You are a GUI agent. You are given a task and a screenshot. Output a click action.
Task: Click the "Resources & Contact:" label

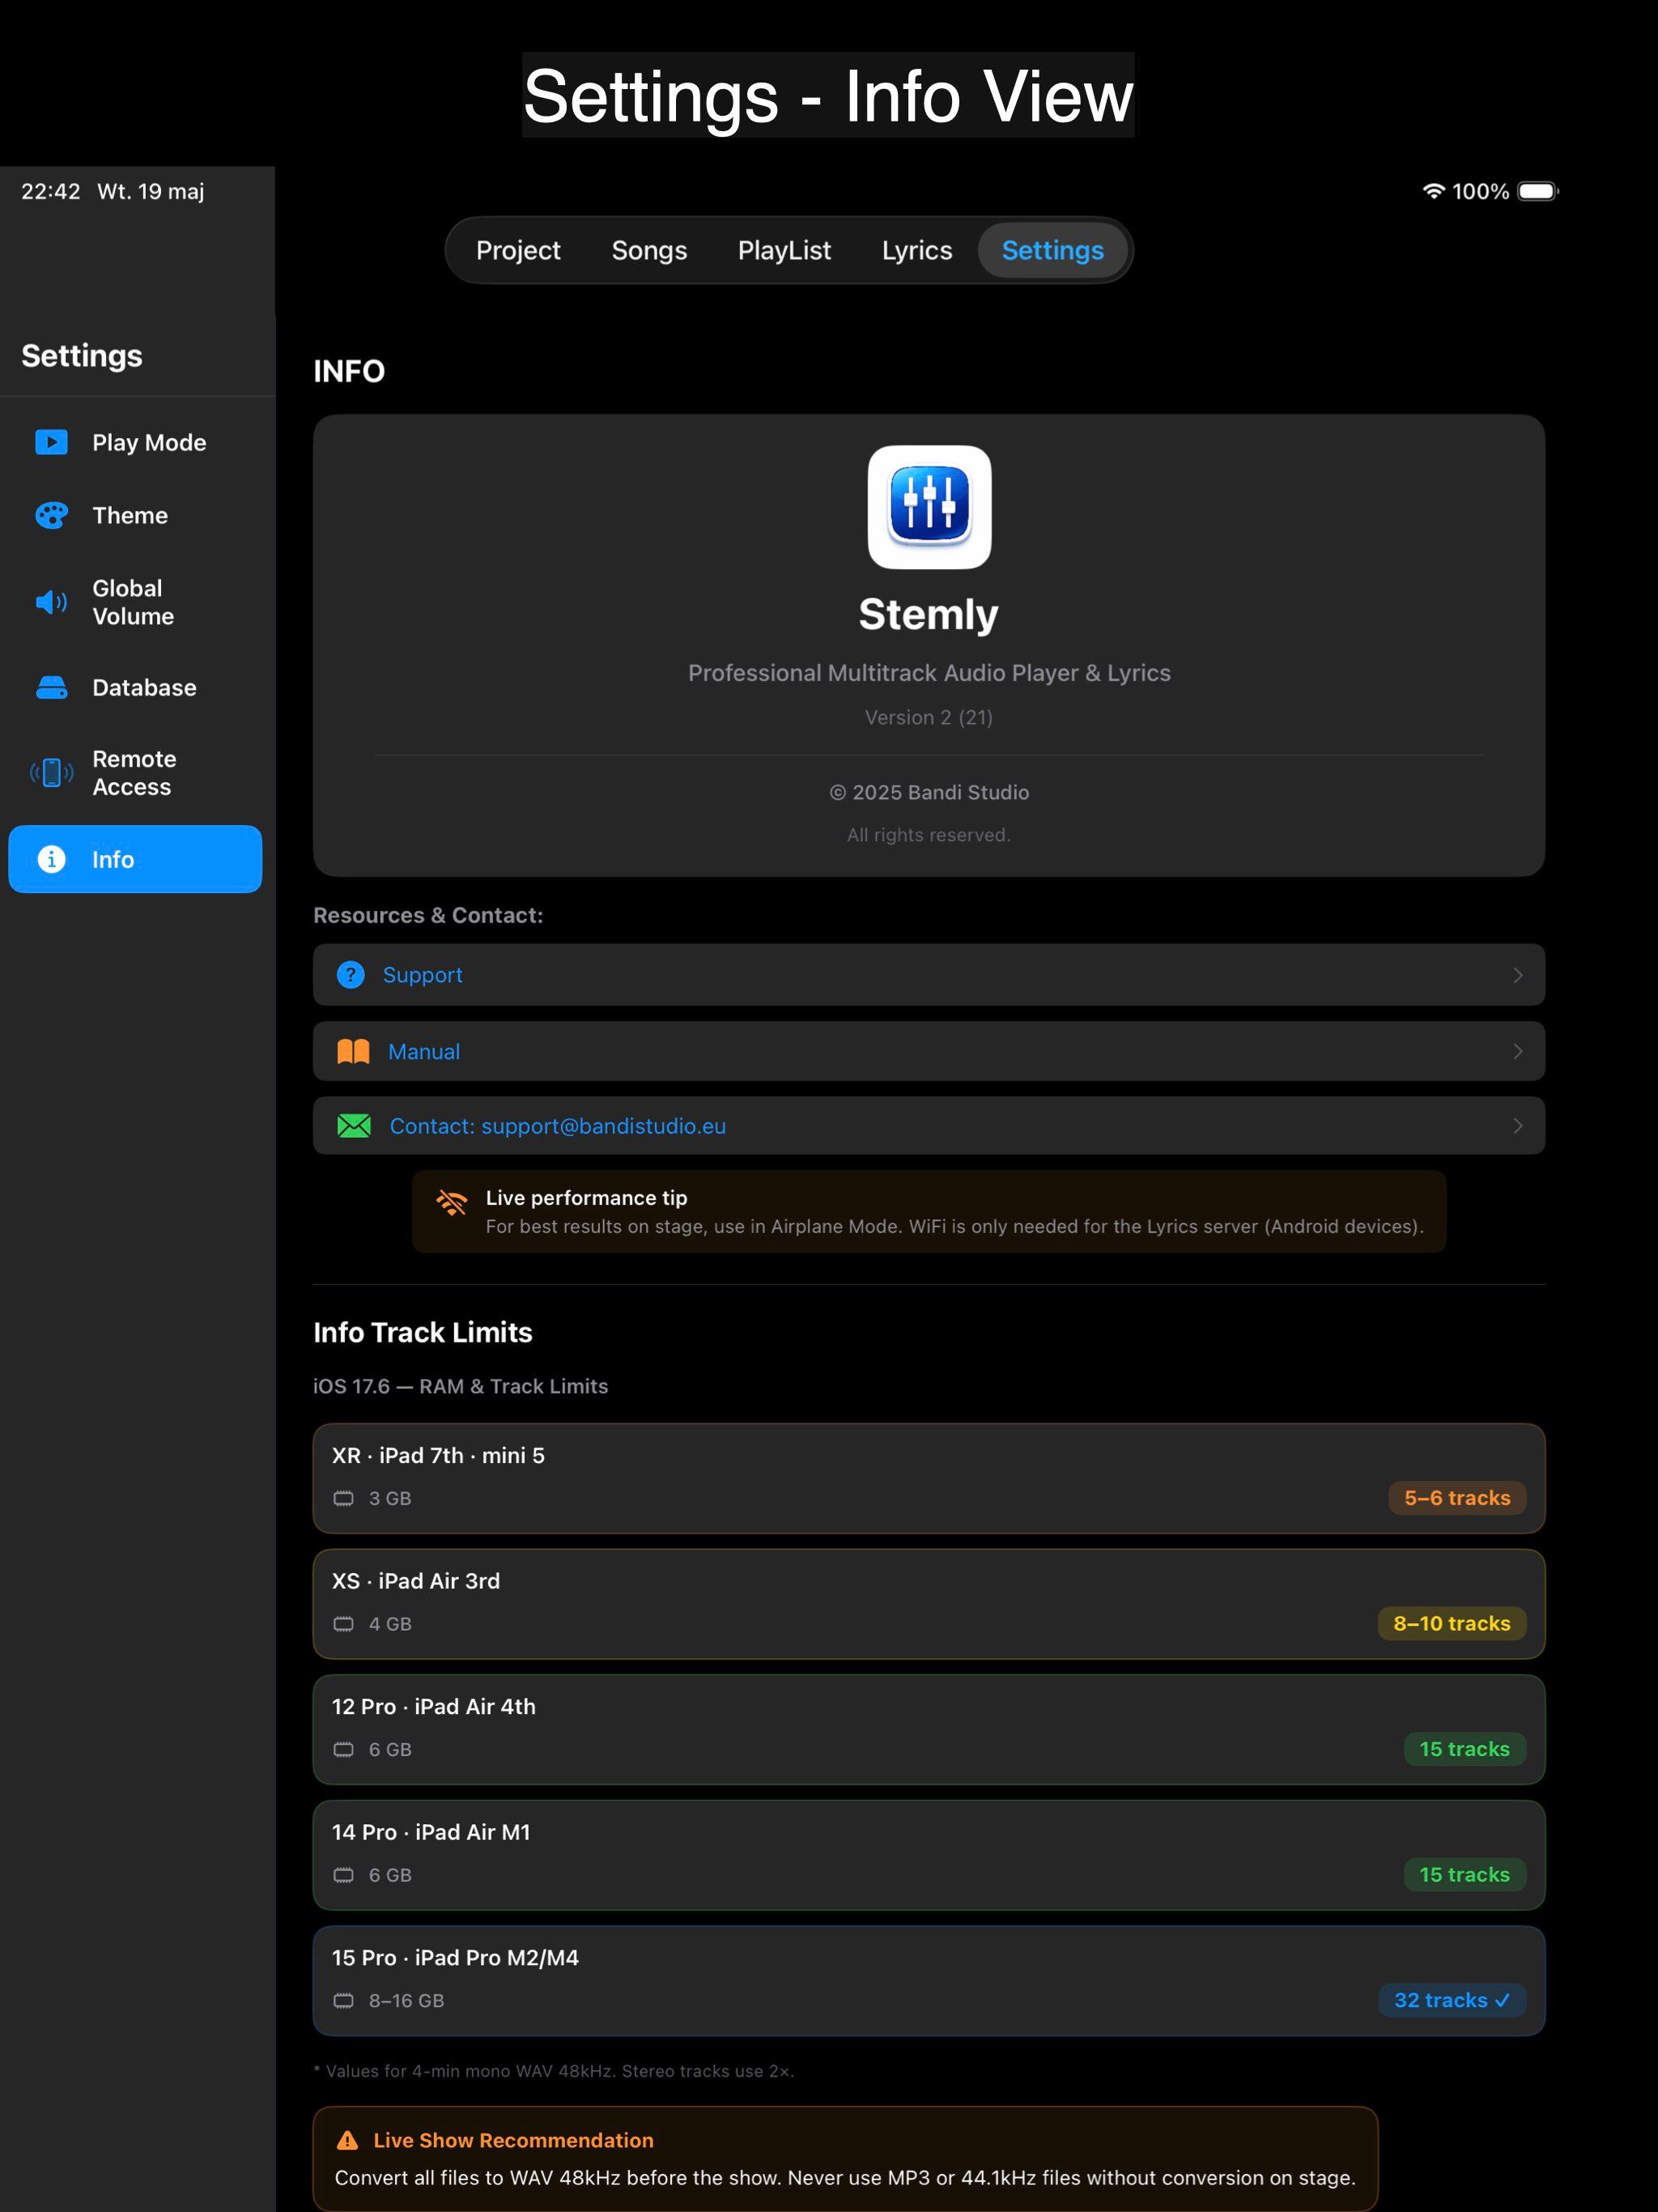pyautogui.click(x=428, y=915)
